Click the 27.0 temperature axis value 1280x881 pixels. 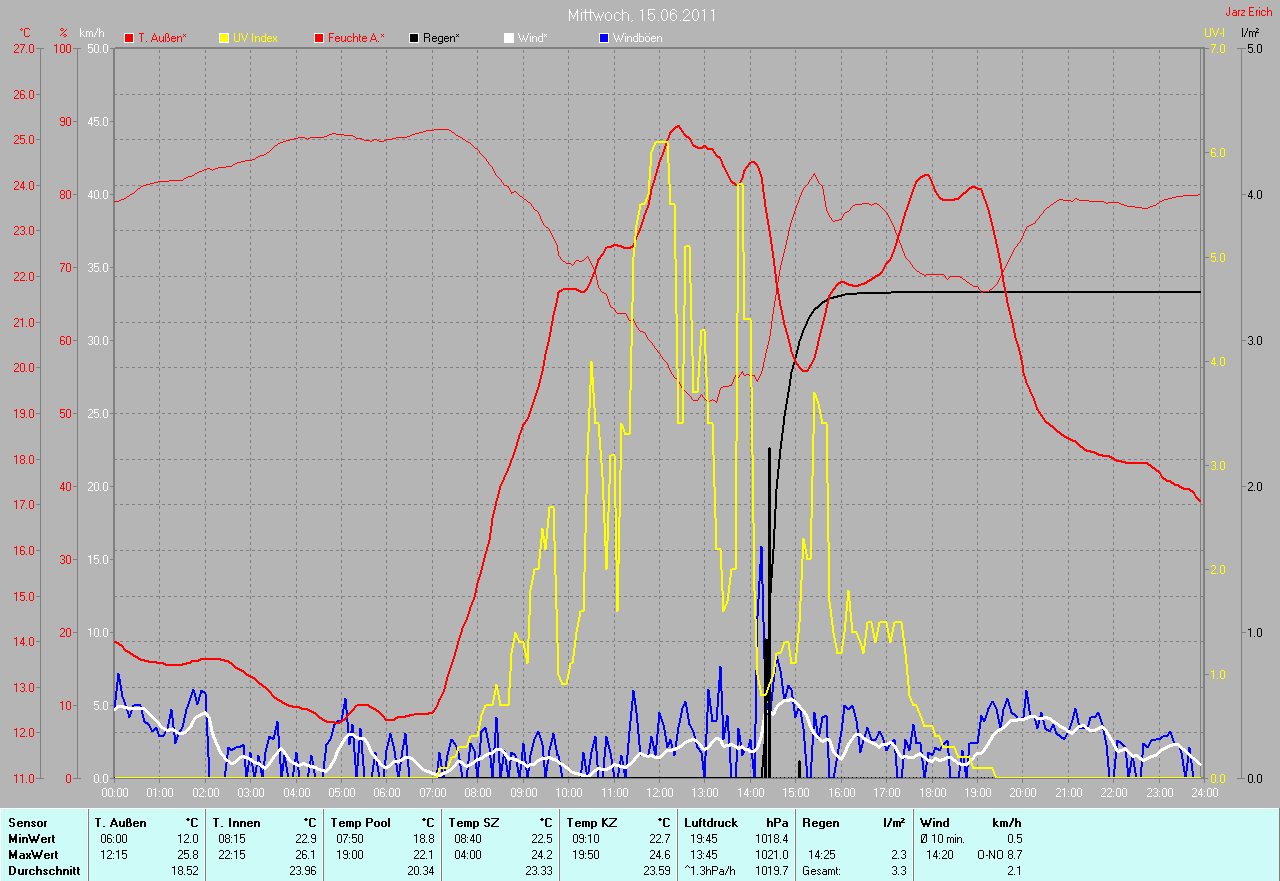24,48
